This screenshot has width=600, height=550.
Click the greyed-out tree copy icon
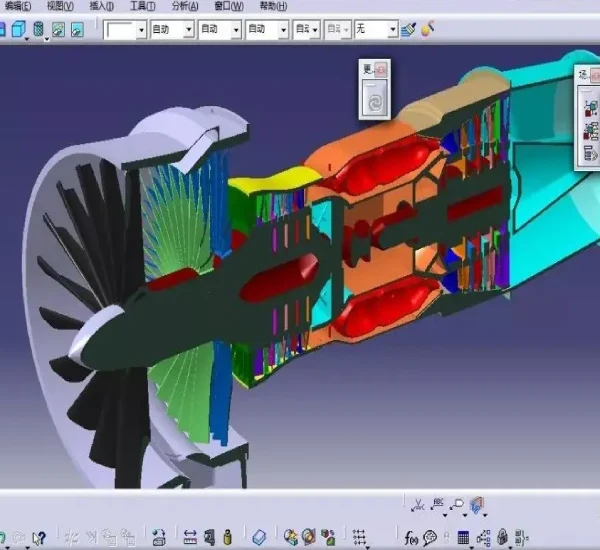click(x=109, y=537)
